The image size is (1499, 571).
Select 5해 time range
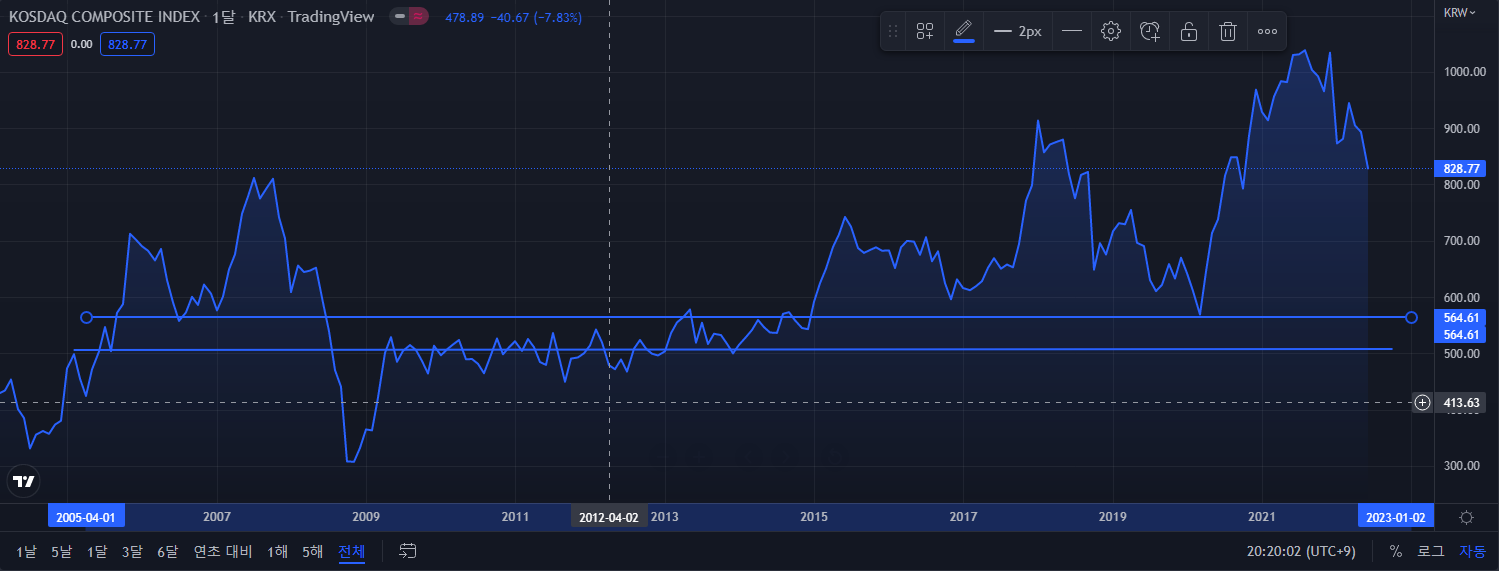click(x=312, y=551)
